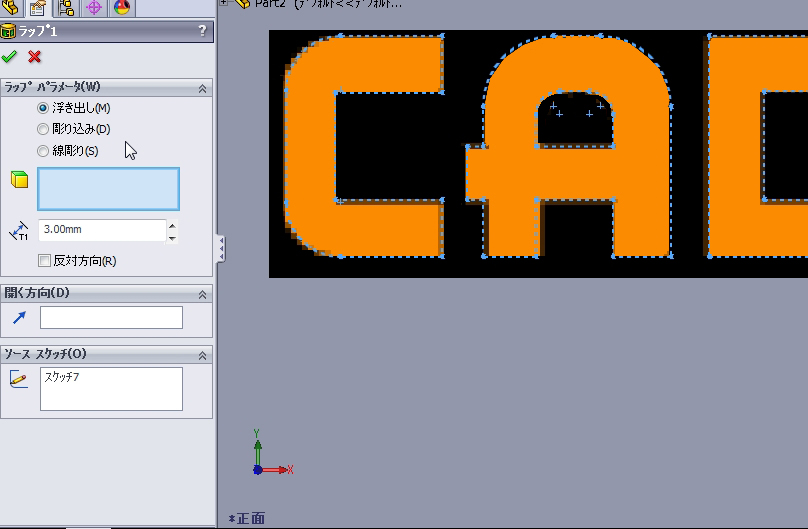
Task: Open the DimXpertManager tab
Action: click(94, 8)
